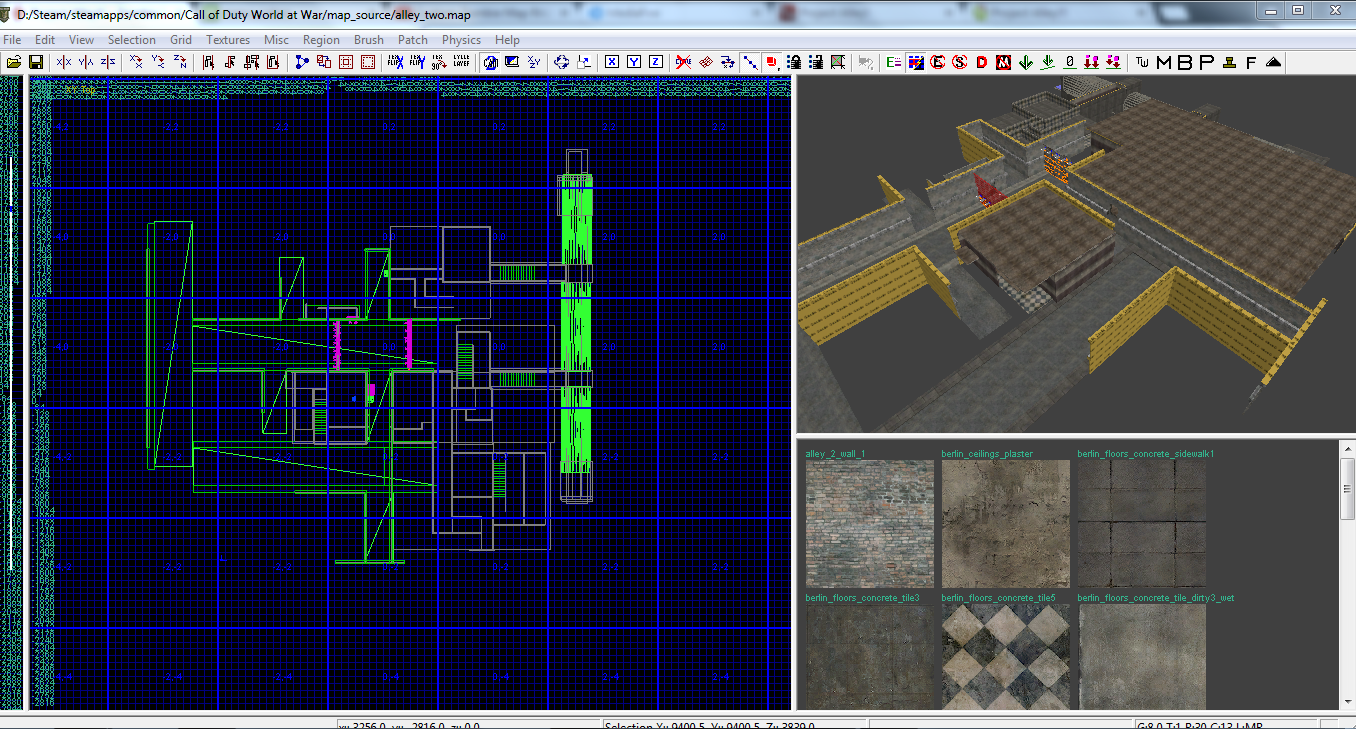Click the connected blue nodes icon
Screen dimensions: 1356x729
[x=301, y=62]
